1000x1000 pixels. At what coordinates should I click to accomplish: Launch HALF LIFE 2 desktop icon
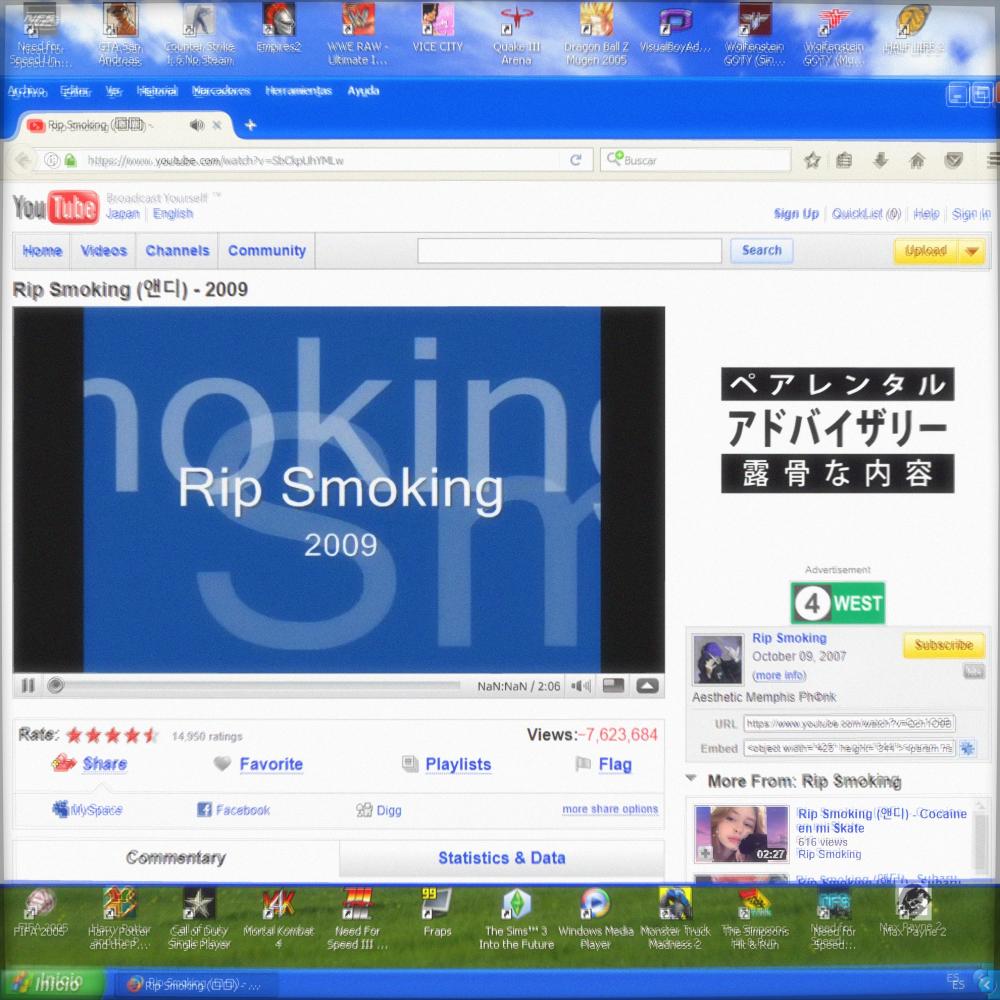913,29
